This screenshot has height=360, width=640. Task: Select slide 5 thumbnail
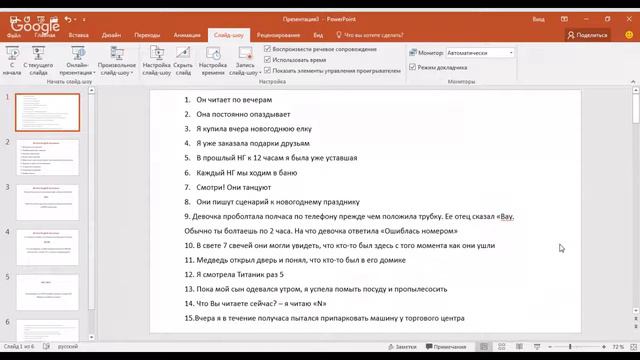click(47, 292)
